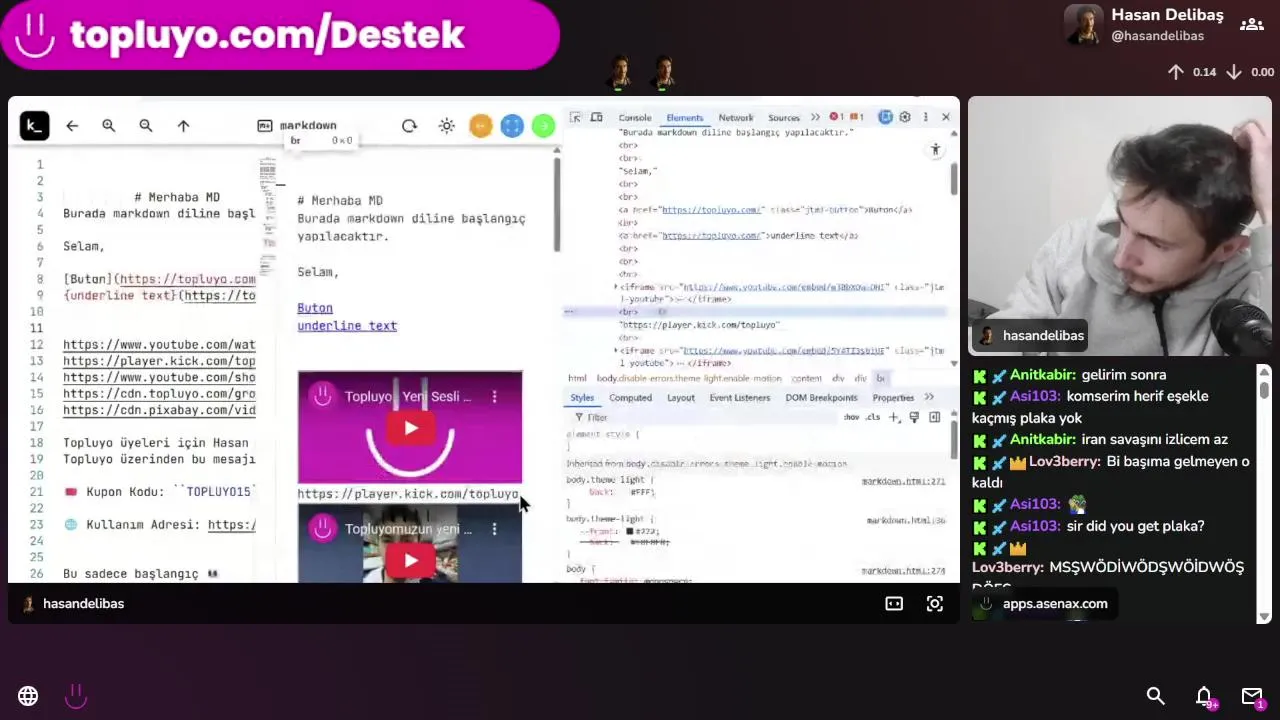Select the html breadcrumb in DevTools
Image resolution: width=1280 pixels, height=720 pixels.
coord(577,379)
